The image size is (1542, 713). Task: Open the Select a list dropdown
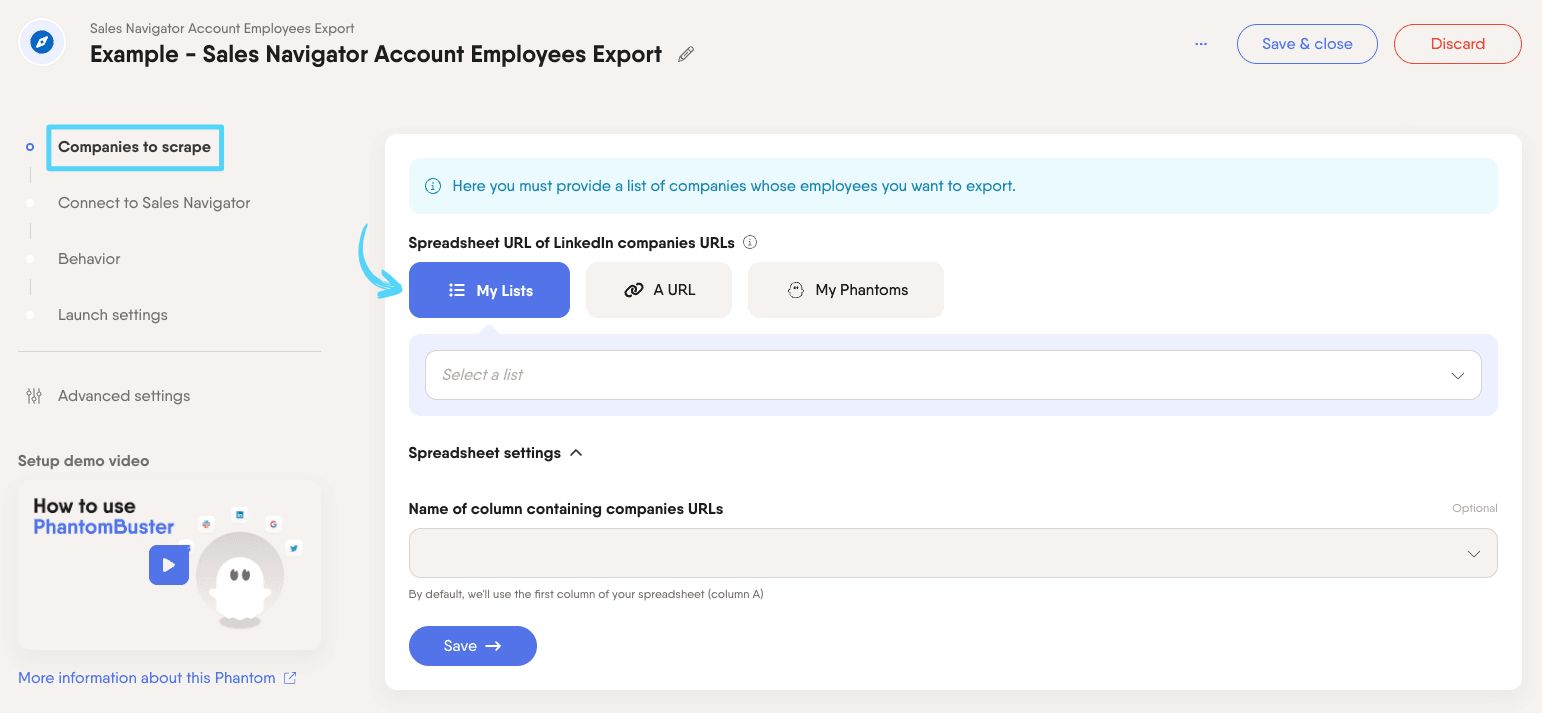tap(953, 375)
